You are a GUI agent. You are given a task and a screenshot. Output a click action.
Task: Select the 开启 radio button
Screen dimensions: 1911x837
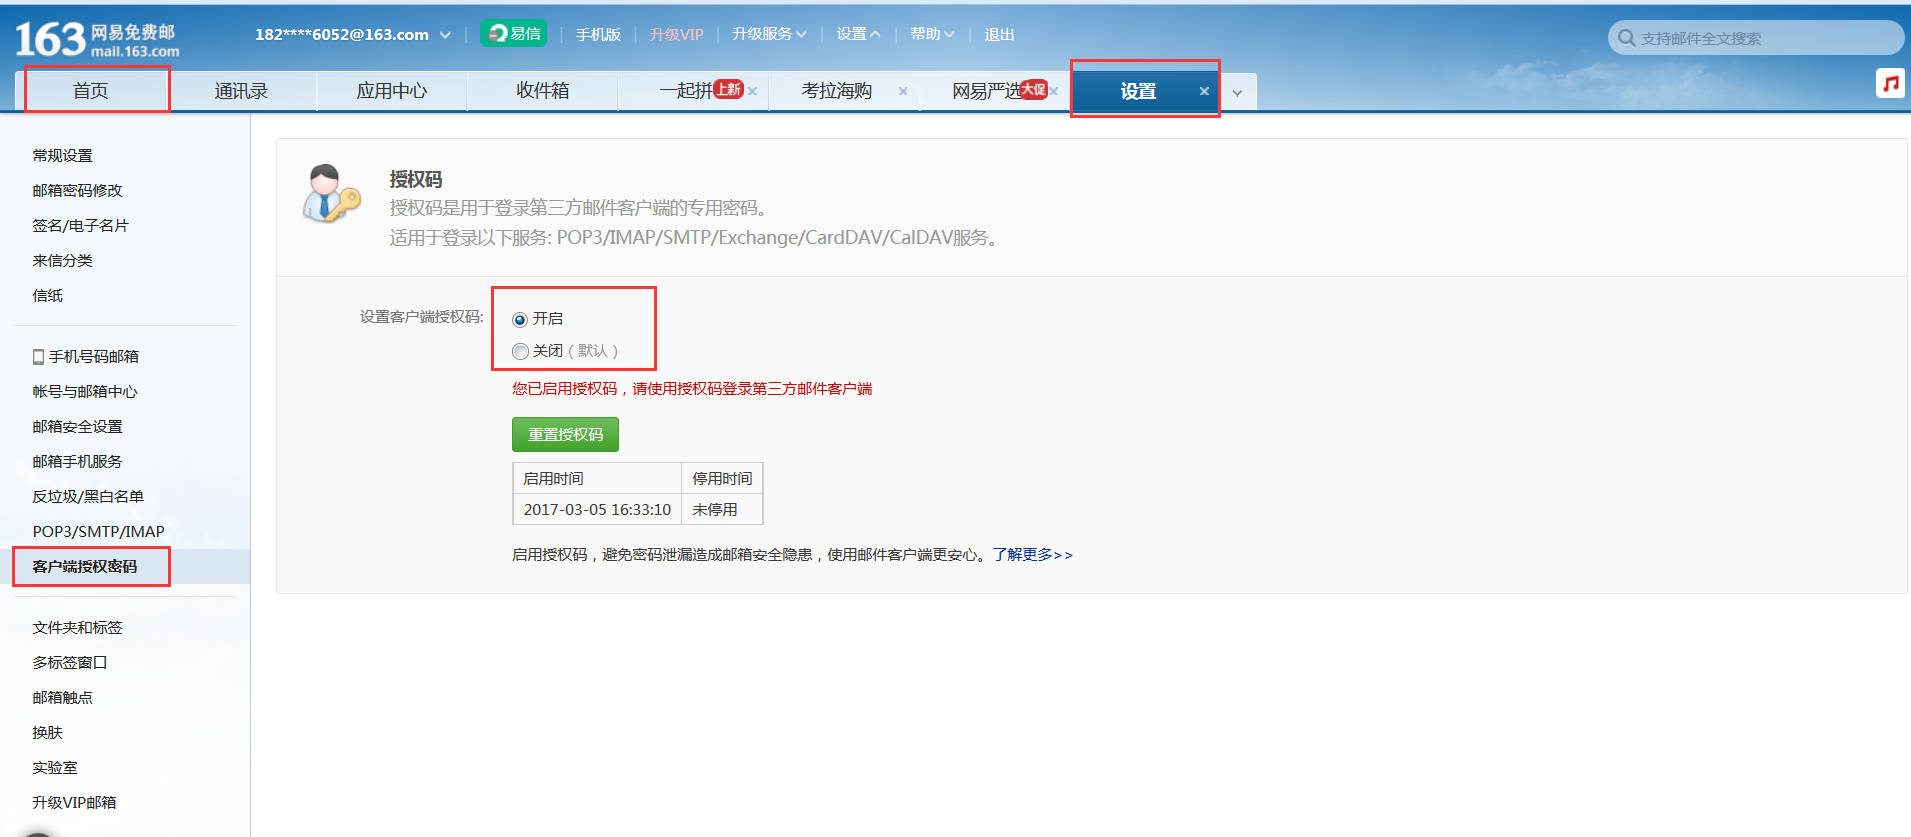[520, 320]
